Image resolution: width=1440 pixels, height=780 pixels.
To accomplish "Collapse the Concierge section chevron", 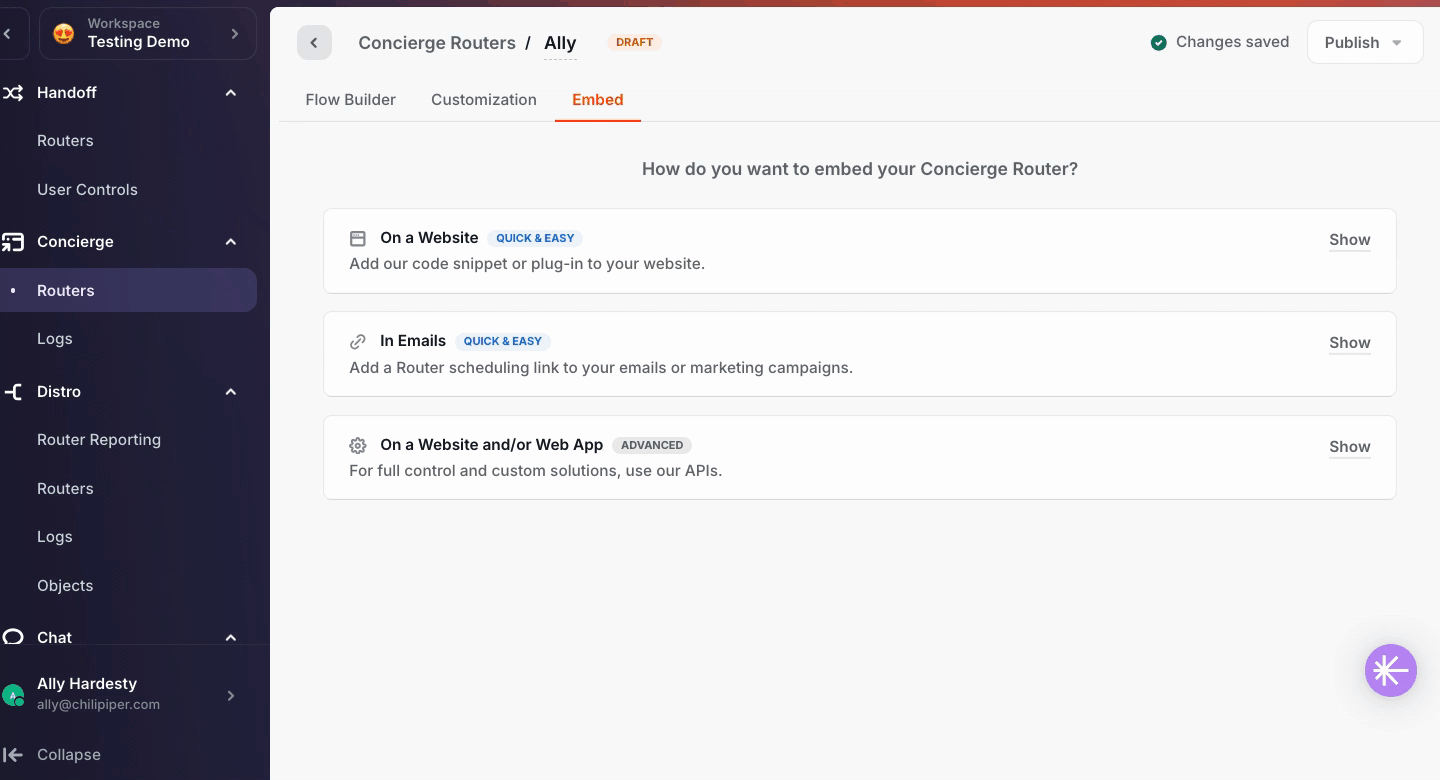I will click(x=231, y=242).
